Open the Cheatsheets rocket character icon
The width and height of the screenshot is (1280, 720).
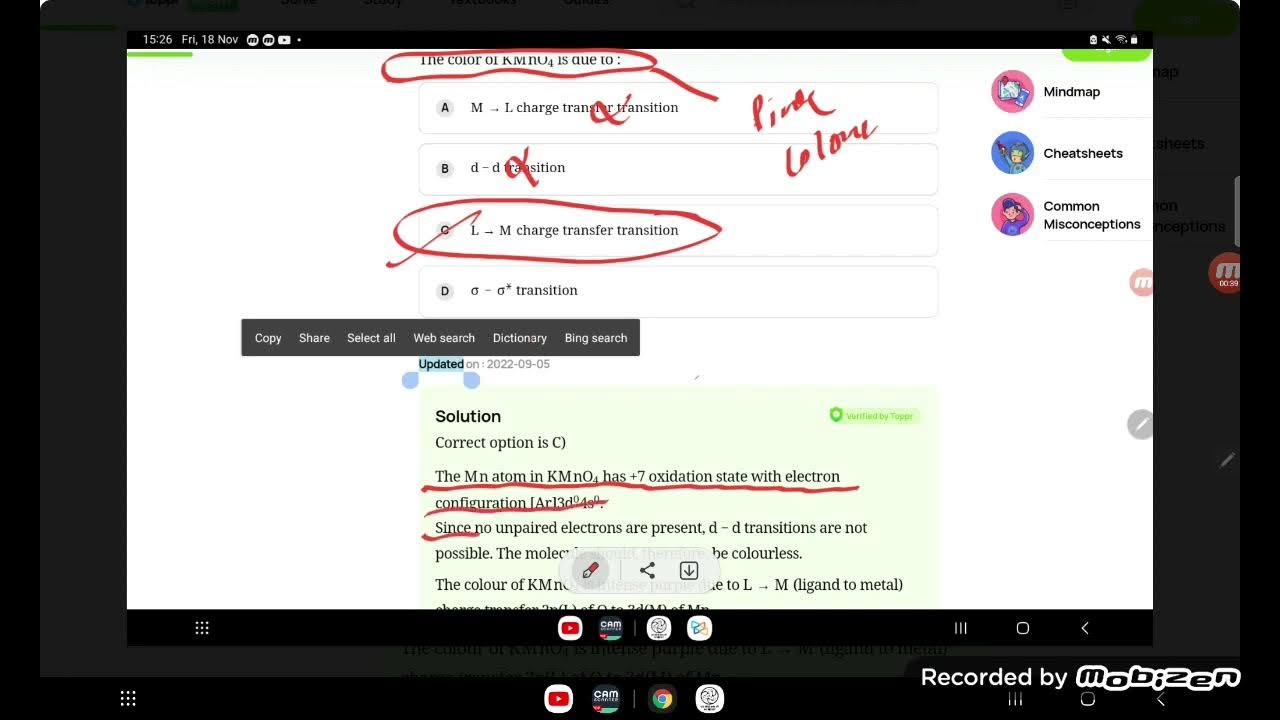1012,153
